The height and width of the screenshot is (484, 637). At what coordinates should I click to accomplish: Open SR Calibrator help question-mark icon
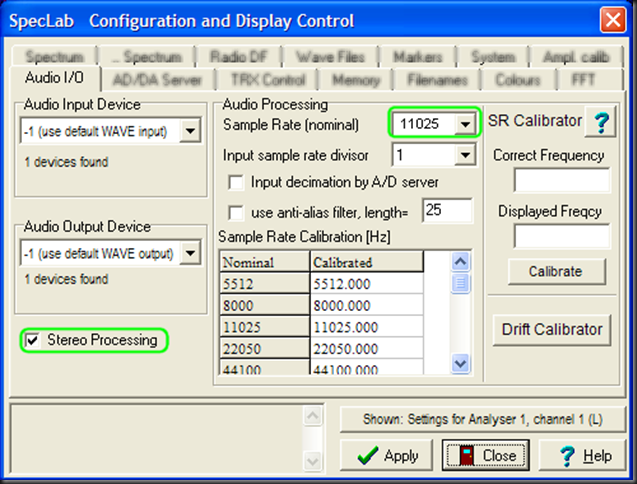point(601,122)
